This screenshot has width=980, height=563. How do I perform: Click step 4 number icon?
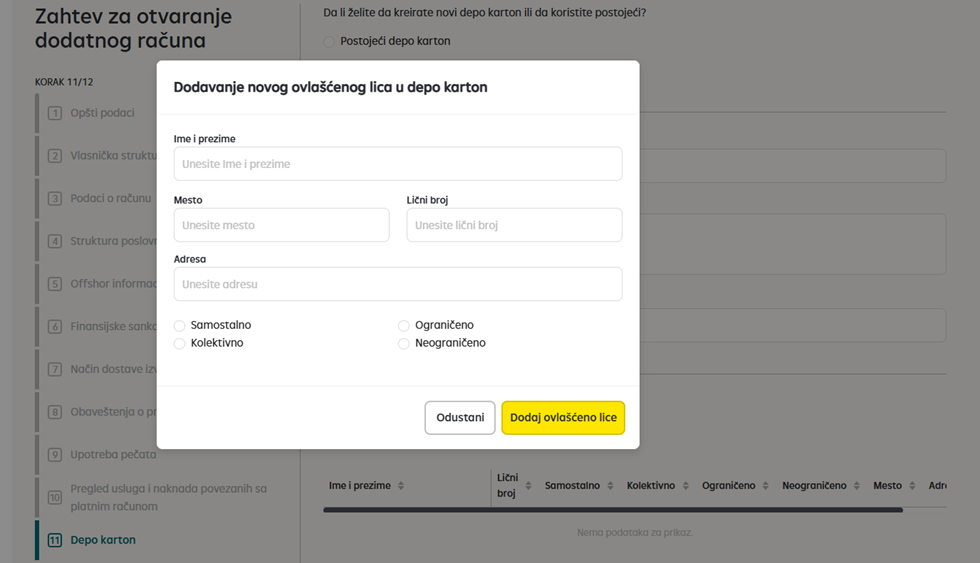[55, 241]
